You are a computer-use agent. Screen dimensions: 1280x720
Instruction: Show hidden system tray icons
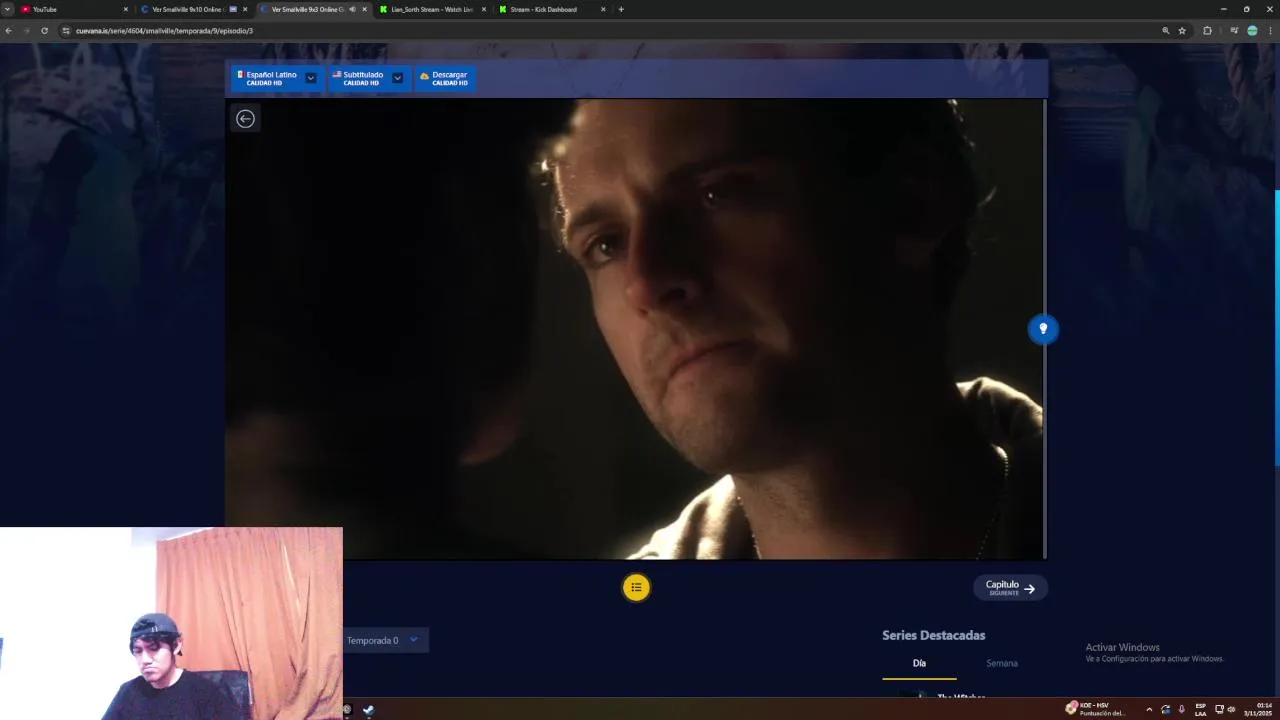coord(1149,710)
